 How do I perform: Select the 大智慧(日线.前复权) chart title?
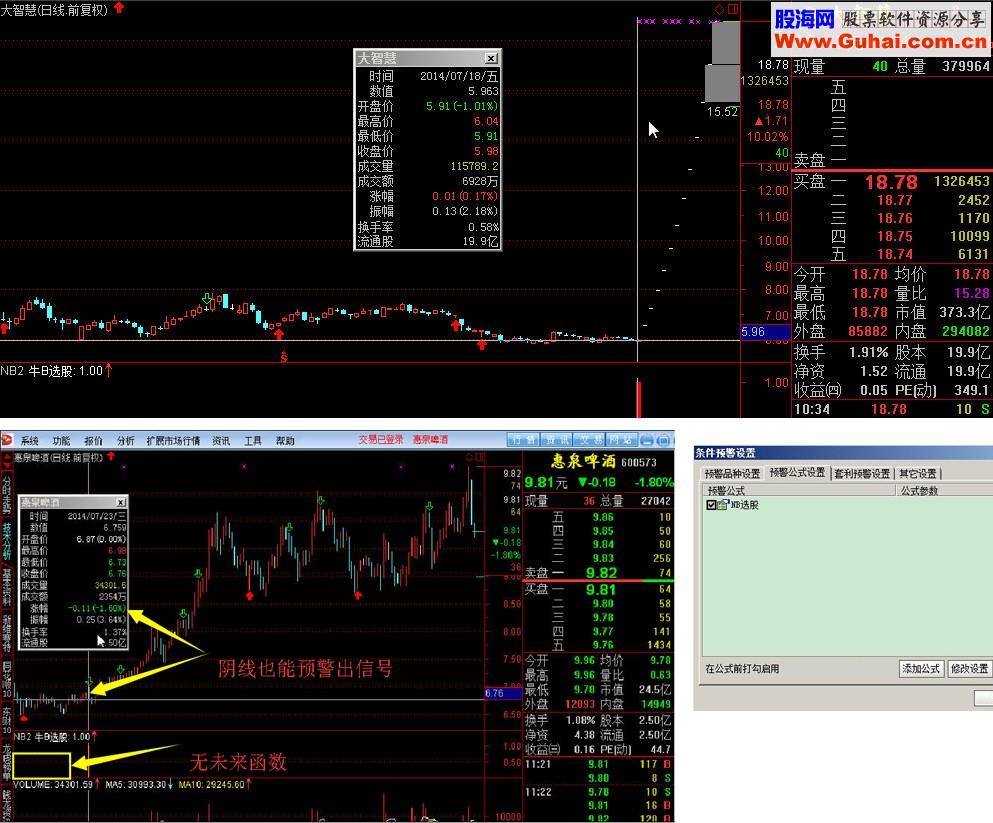54,9
